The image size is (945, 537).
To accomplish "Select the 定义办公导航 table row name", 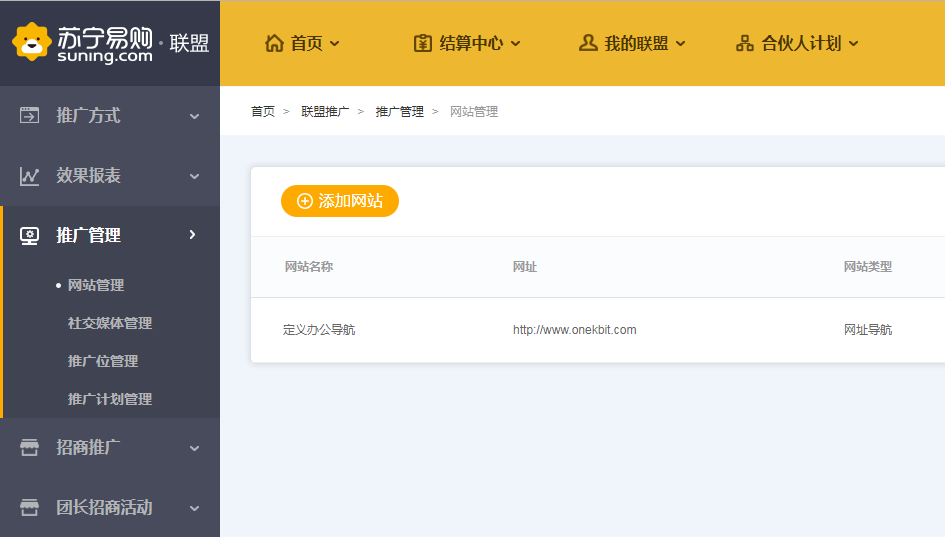I will [319, 330].
